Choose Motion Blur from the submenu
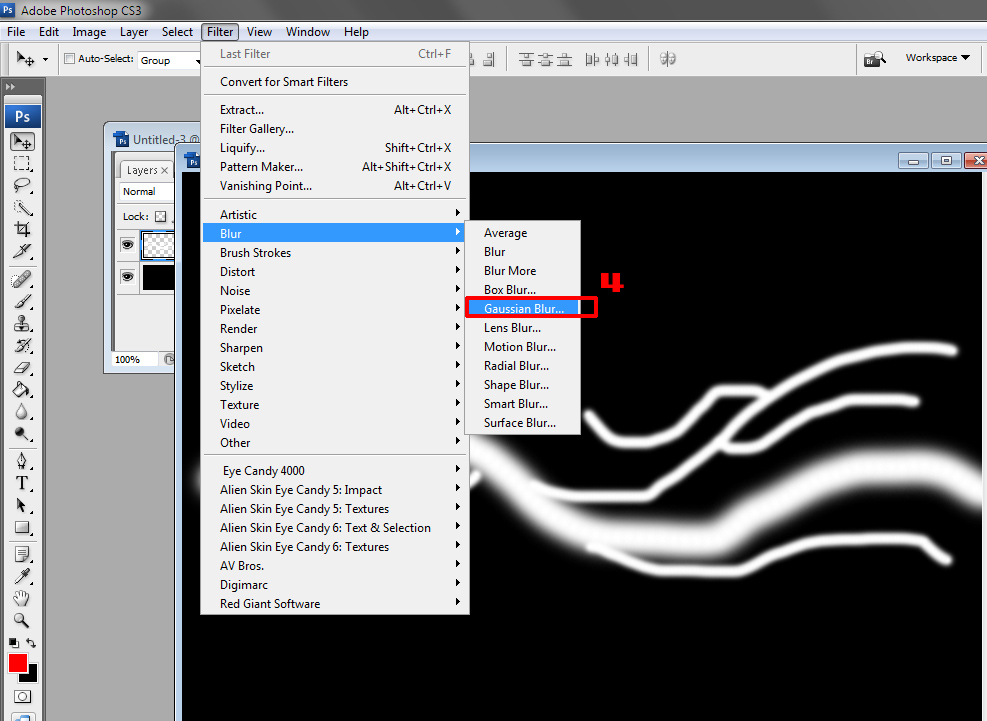The height and width of the screenshot is (721, 987). (522, 347)
